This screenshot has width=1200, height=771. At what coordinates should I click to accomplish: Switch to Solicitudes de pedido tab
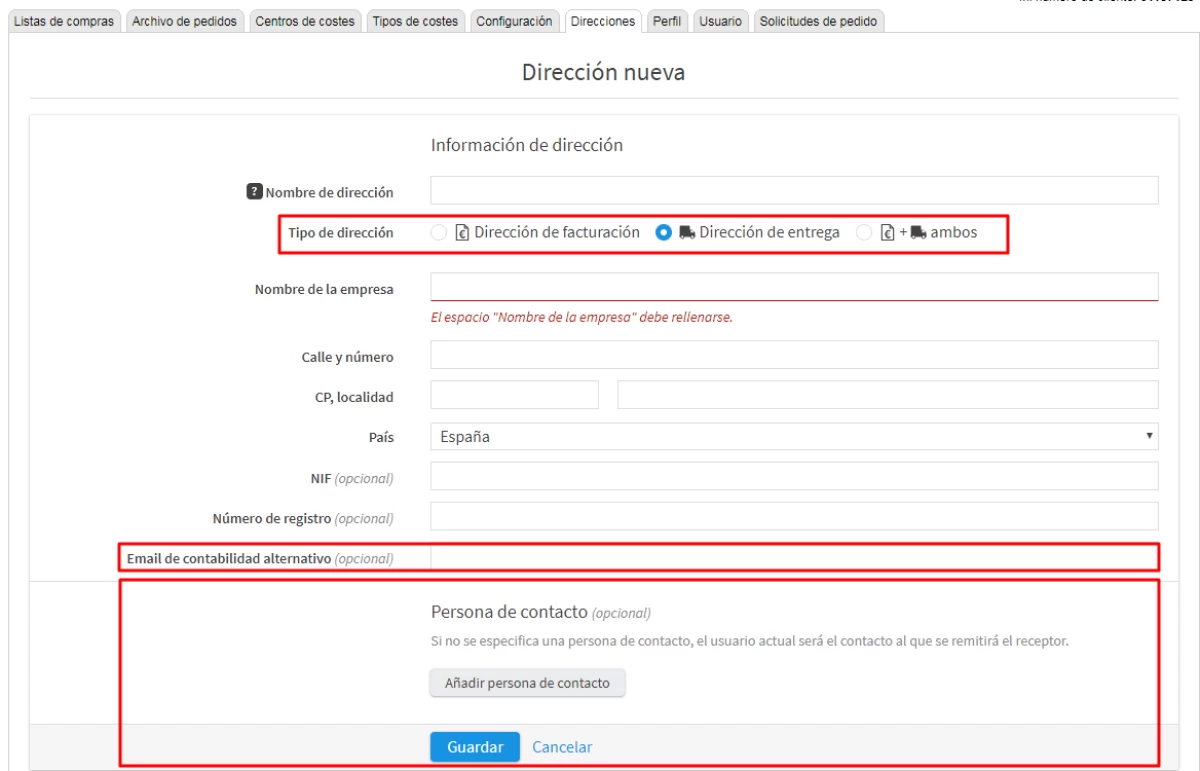pyautogui.click(x=819, y=22)
